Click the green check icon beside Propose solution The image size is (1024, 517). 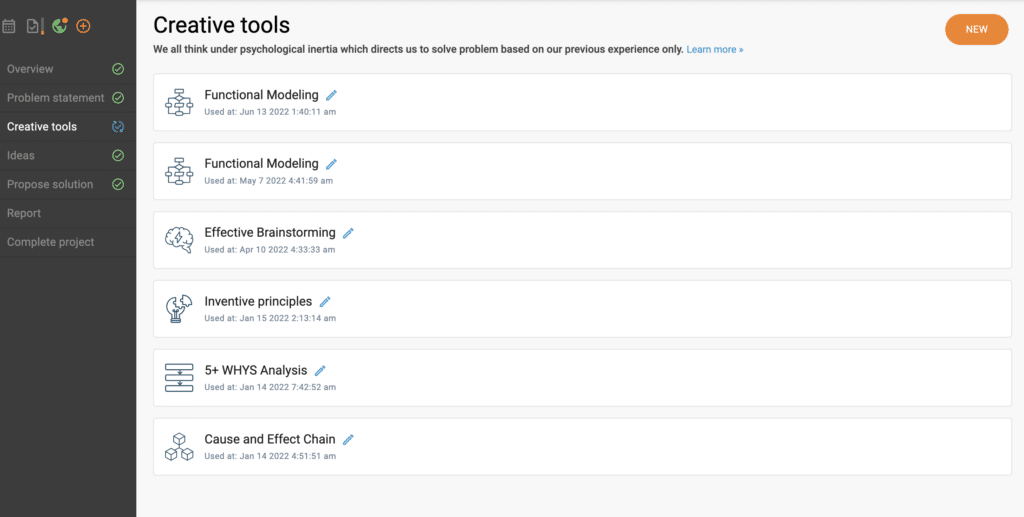[x=118, y=184]
